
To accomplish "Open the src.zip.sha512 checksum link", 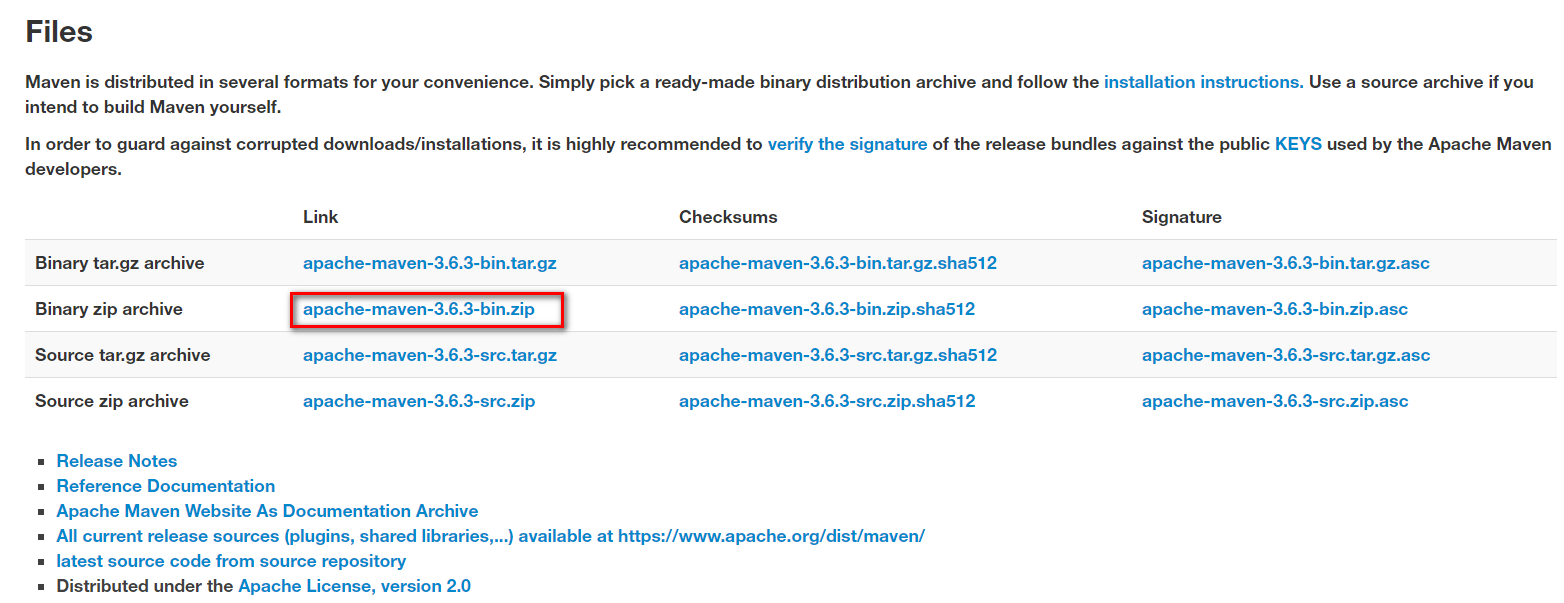I will click(x=827, y=401).
